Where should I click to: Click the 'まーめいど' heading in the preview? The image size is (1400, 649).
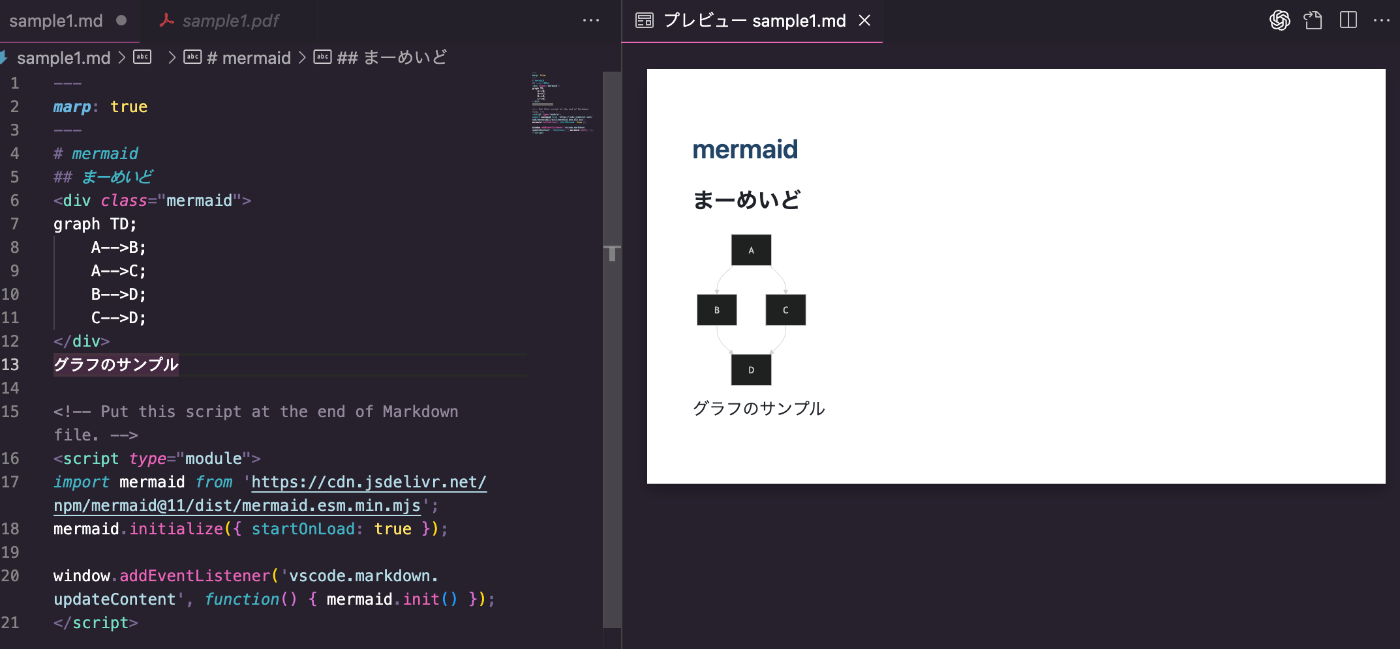tap(747, 200)
